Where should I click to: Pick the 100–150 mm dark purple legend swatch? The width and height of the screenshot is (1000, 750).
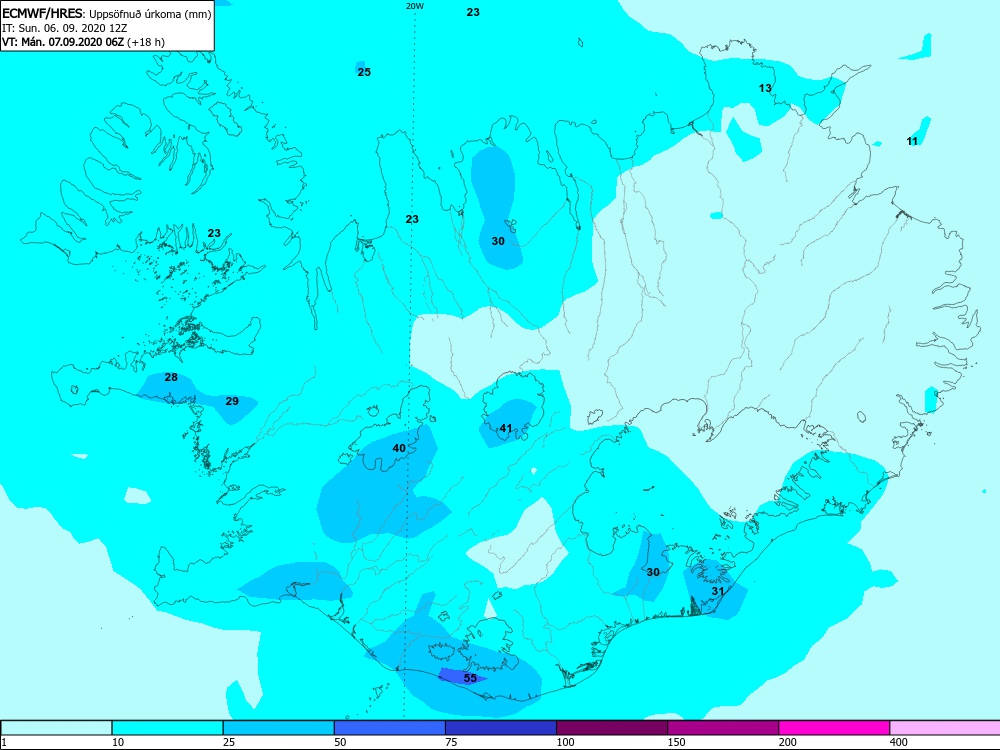[x=612, y=728]
